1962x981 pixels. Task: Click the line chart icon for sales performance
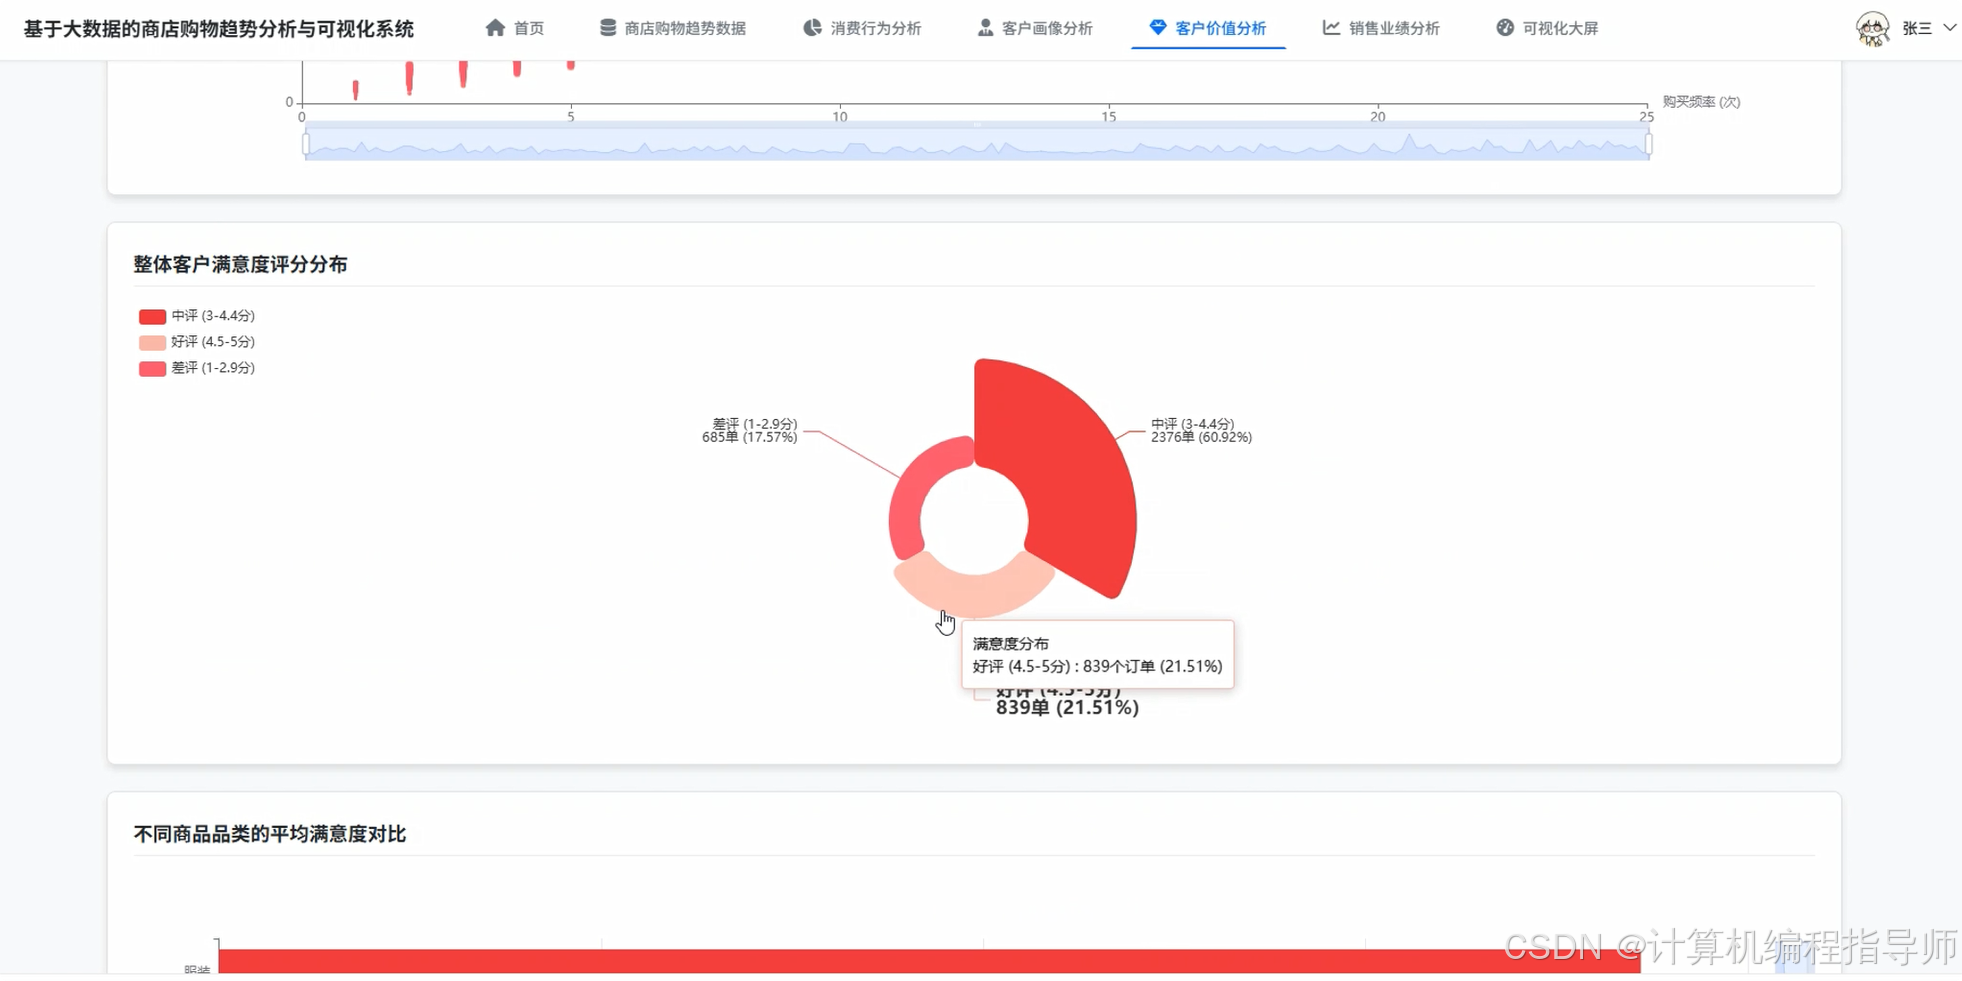click(1331, 28)
